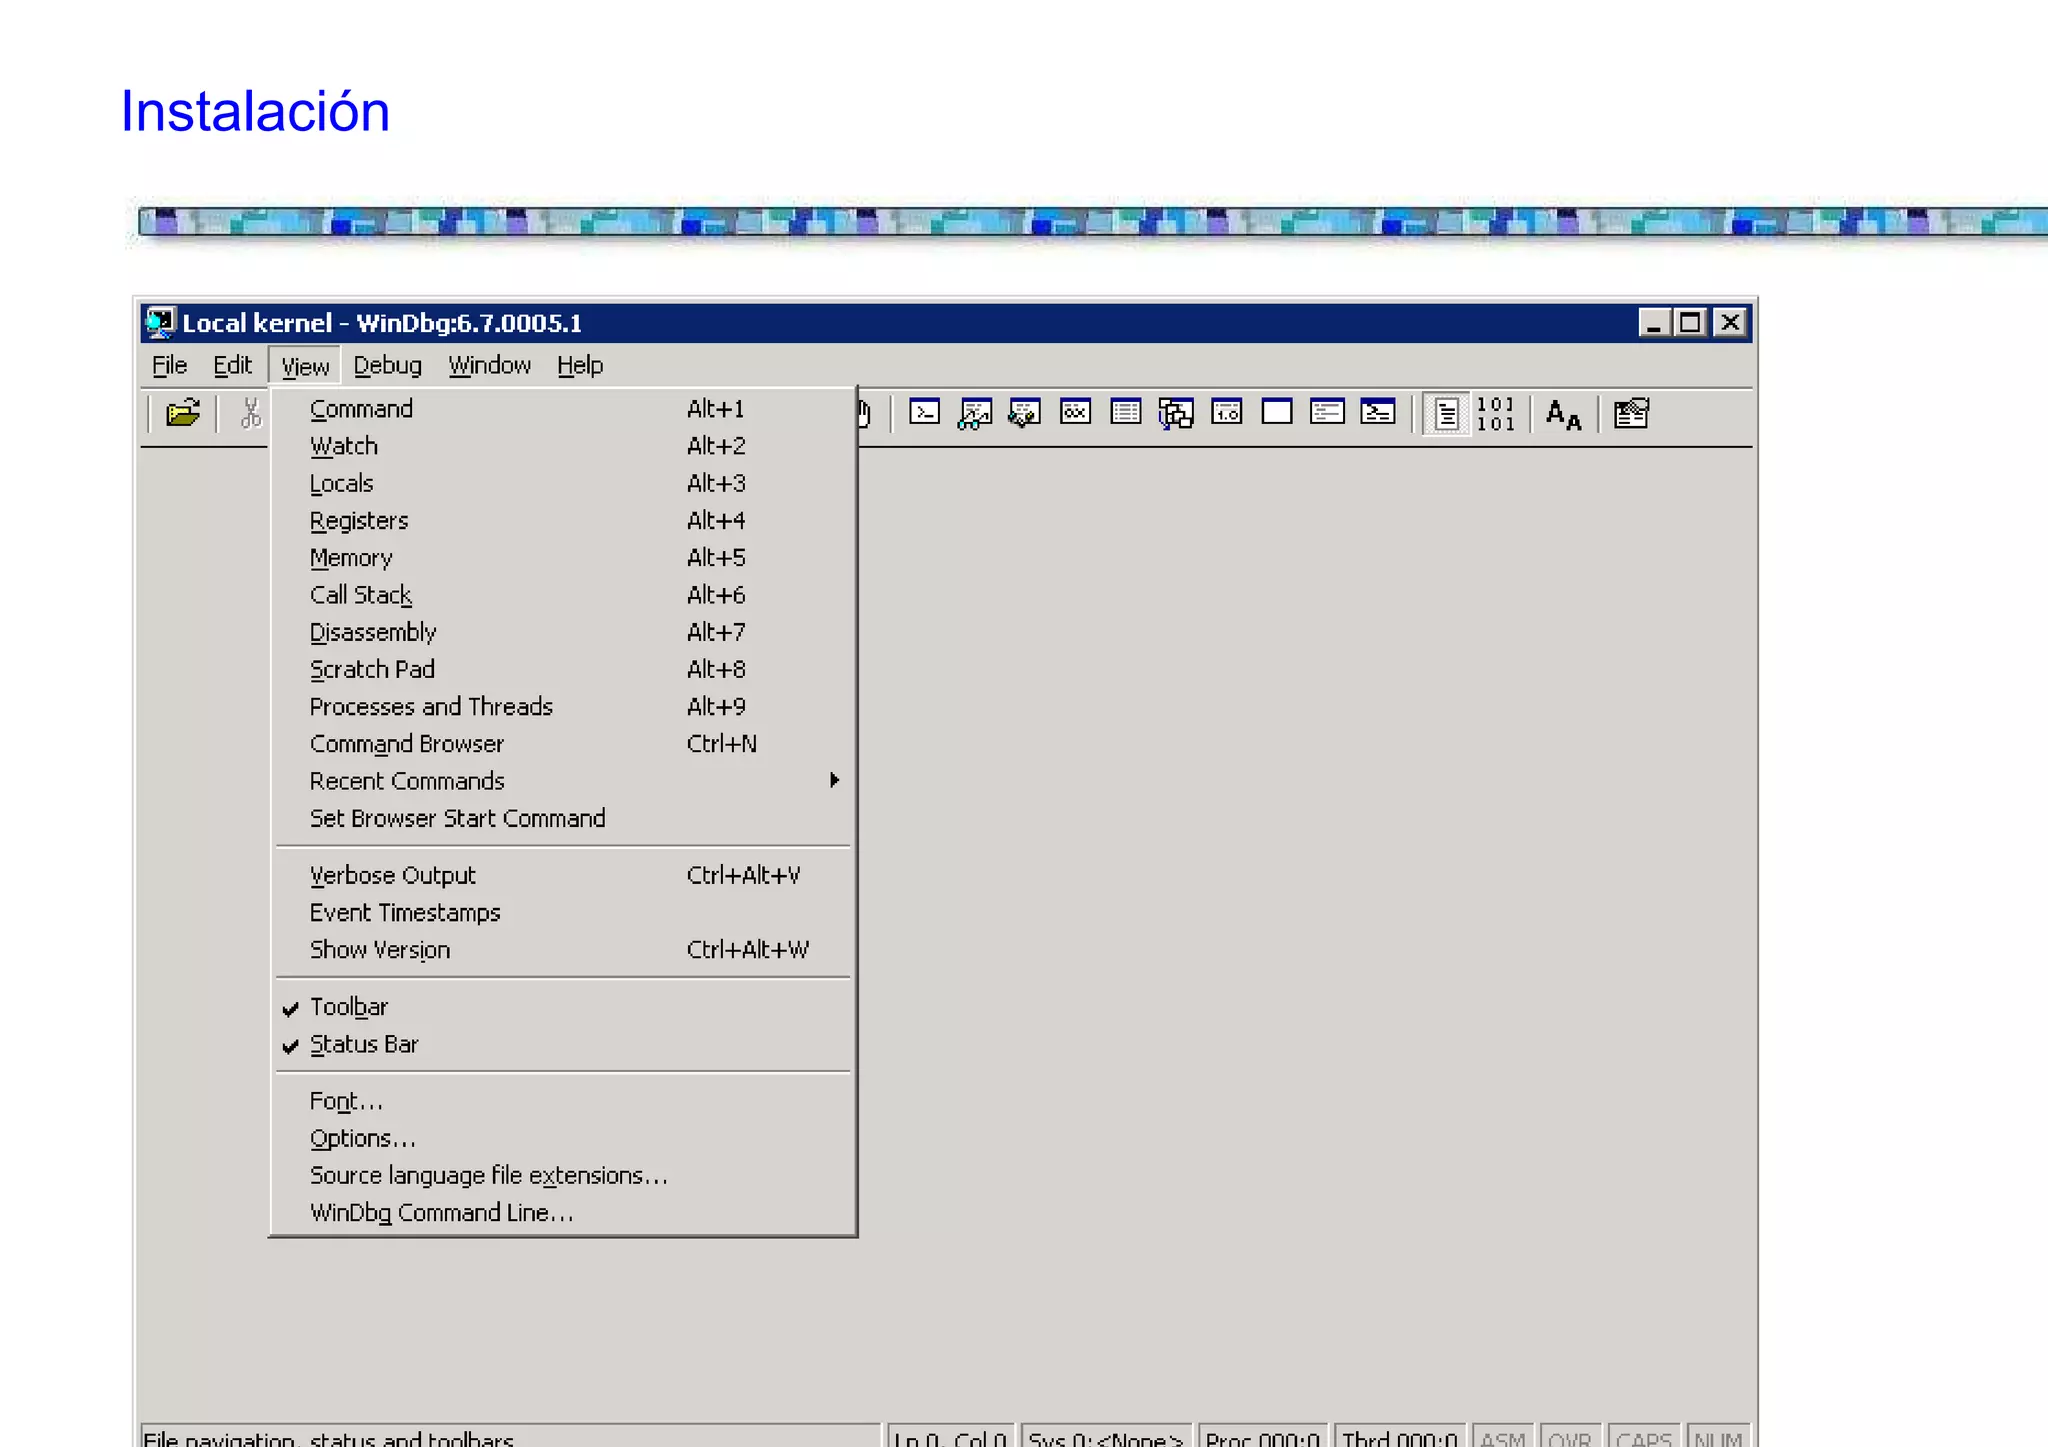Select Processes and Threads from the View menu
The image size is (2048, 1447).
tap(431, 707)
